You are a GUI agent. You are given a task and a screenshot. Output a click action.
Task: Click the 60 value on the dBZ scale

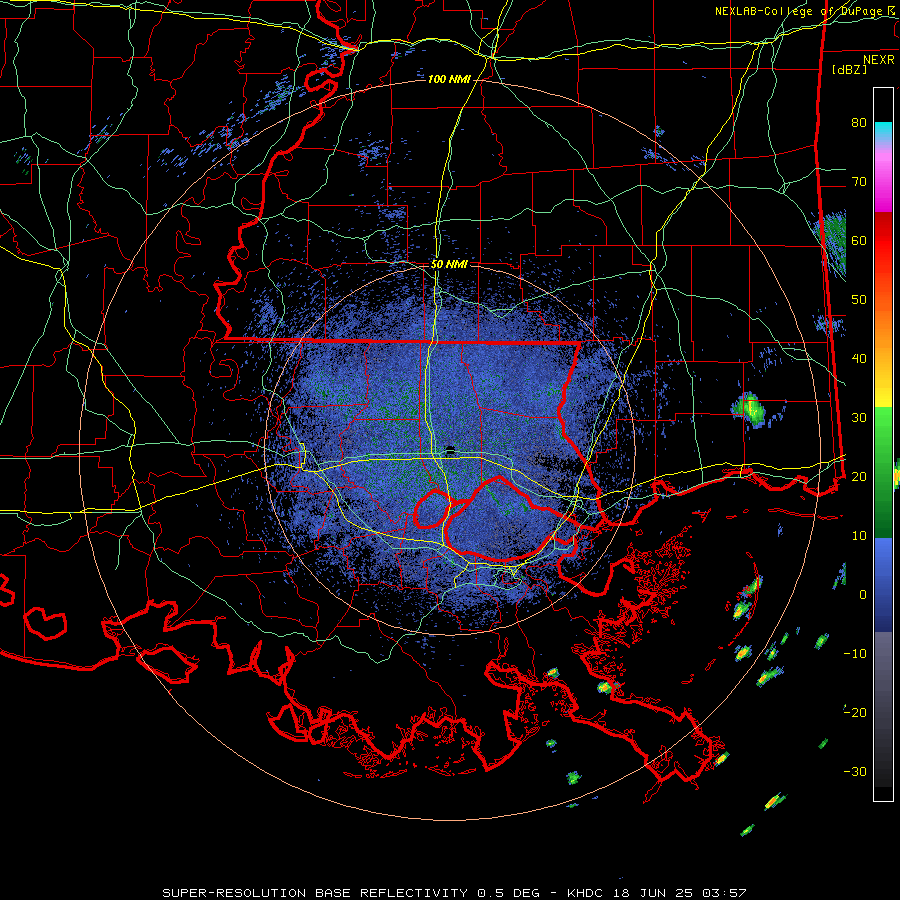coord(859,240)
